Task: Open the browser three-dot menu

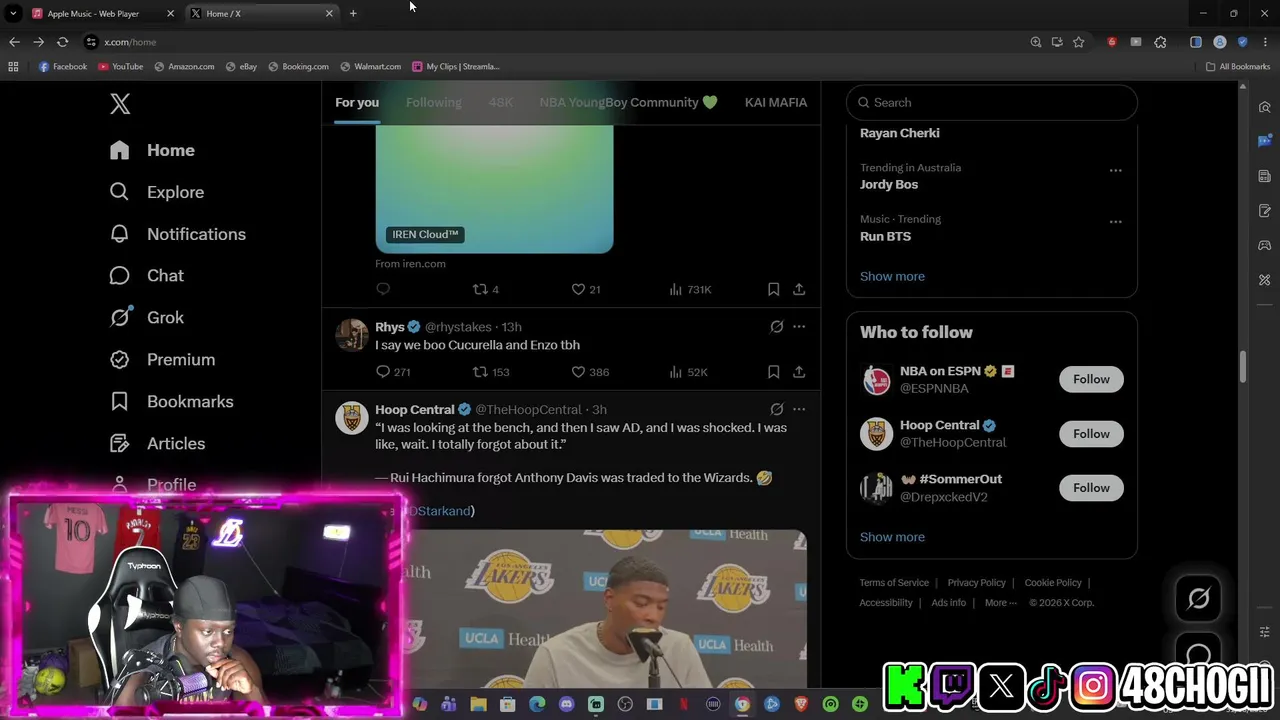Action: click(1265, 42)
